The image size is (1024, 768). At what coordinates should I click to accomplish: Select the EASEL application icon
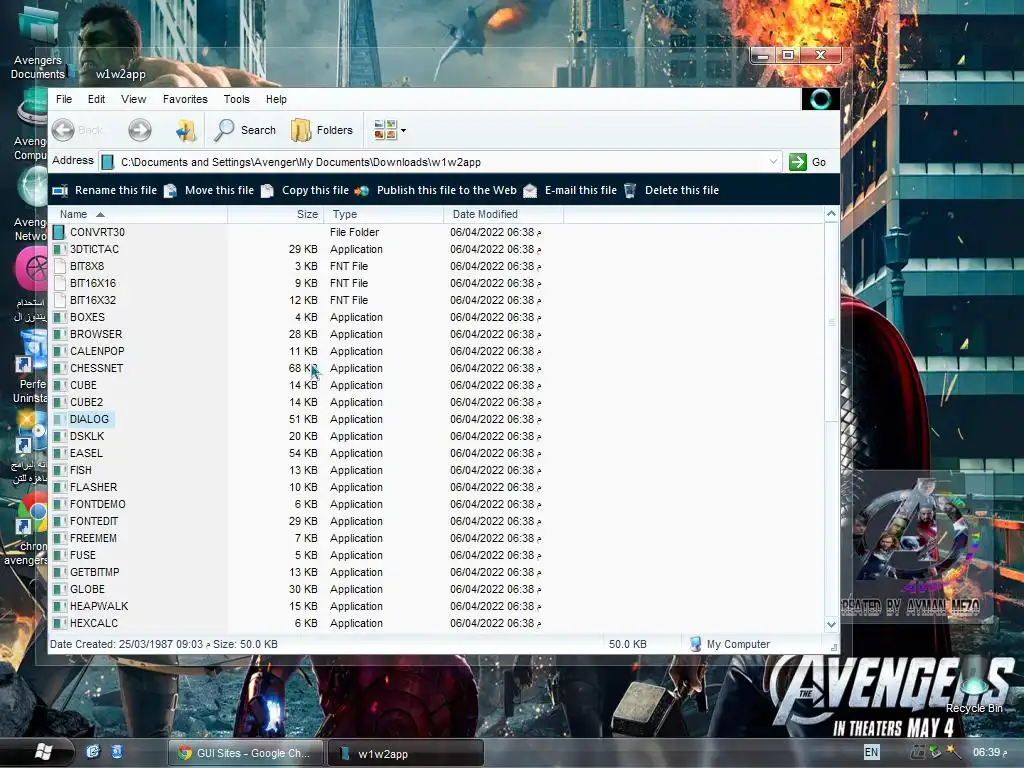coord(59,453)
